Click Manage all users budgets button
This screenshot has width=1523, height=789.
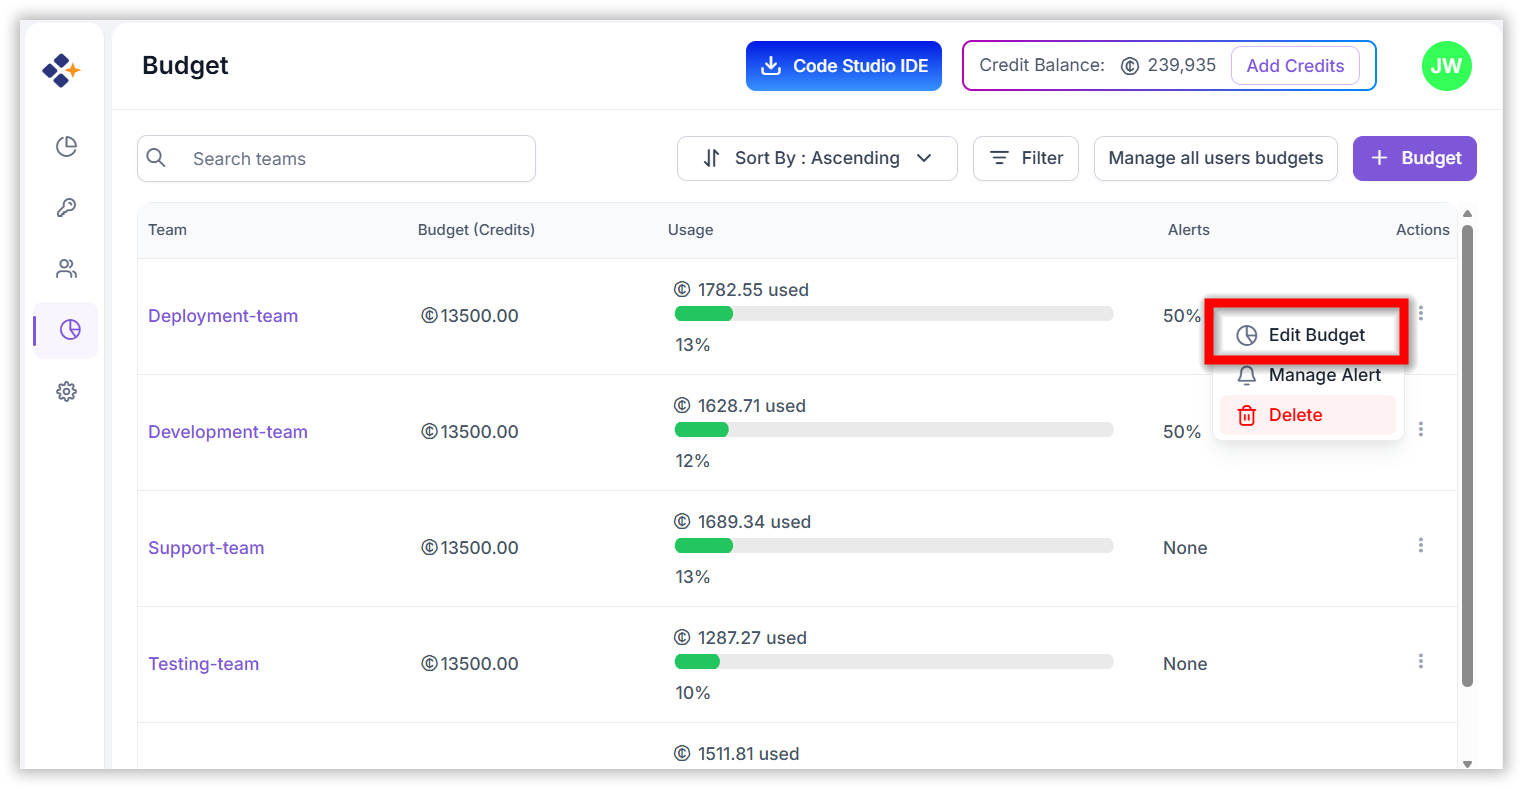[x=1215, y=158]
